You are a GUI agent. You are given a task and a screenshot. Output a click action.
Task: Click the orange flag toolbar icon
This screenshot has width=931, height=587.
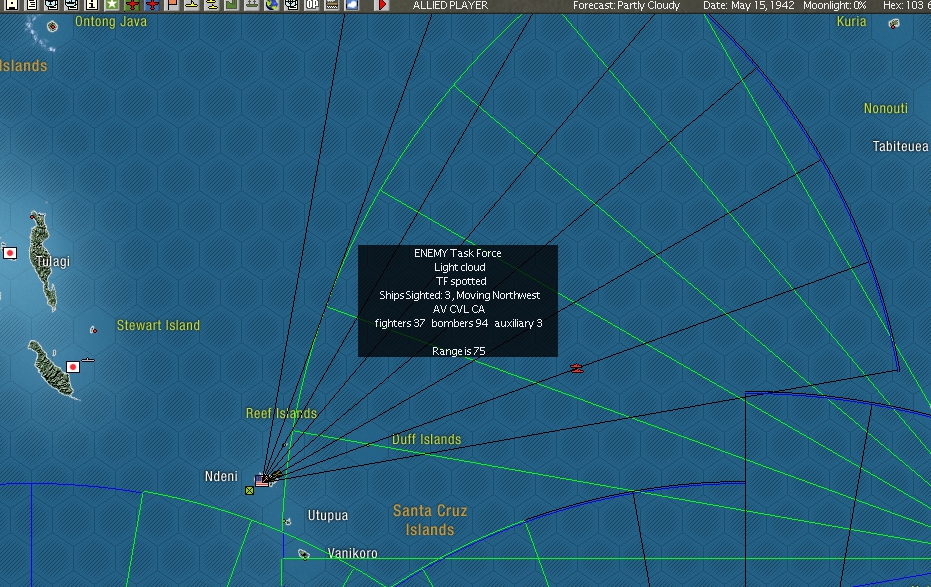pos(172,5)
